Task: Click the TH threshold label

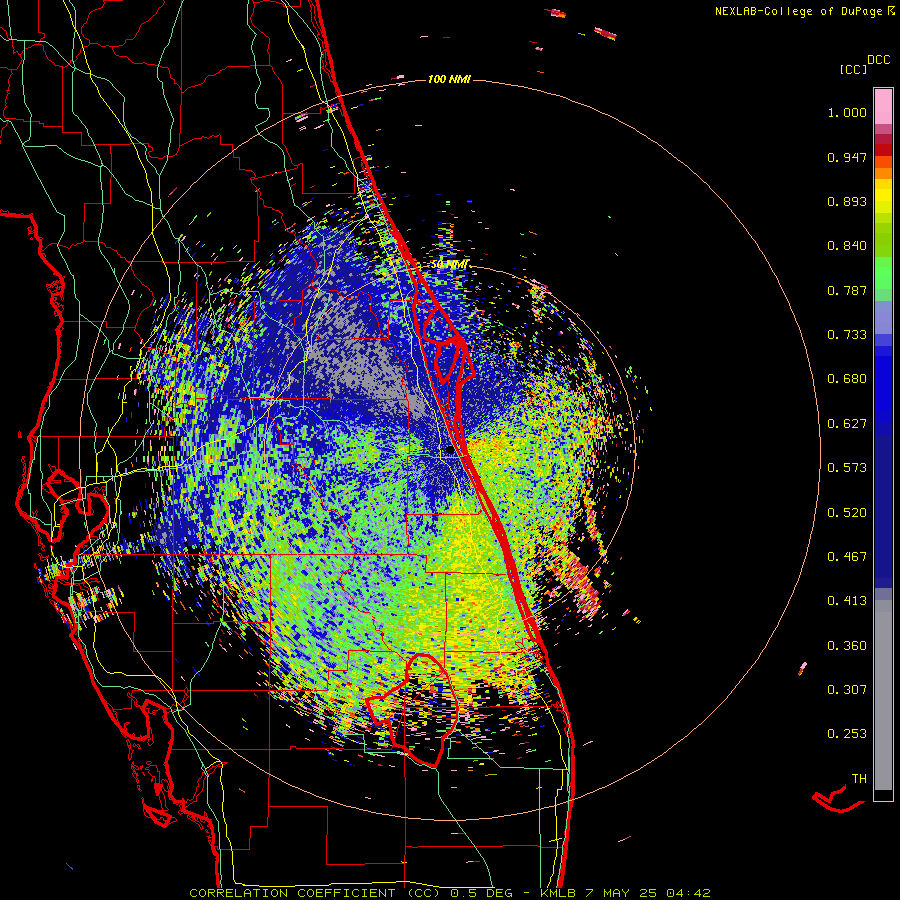Action: [x=859, y=779]
